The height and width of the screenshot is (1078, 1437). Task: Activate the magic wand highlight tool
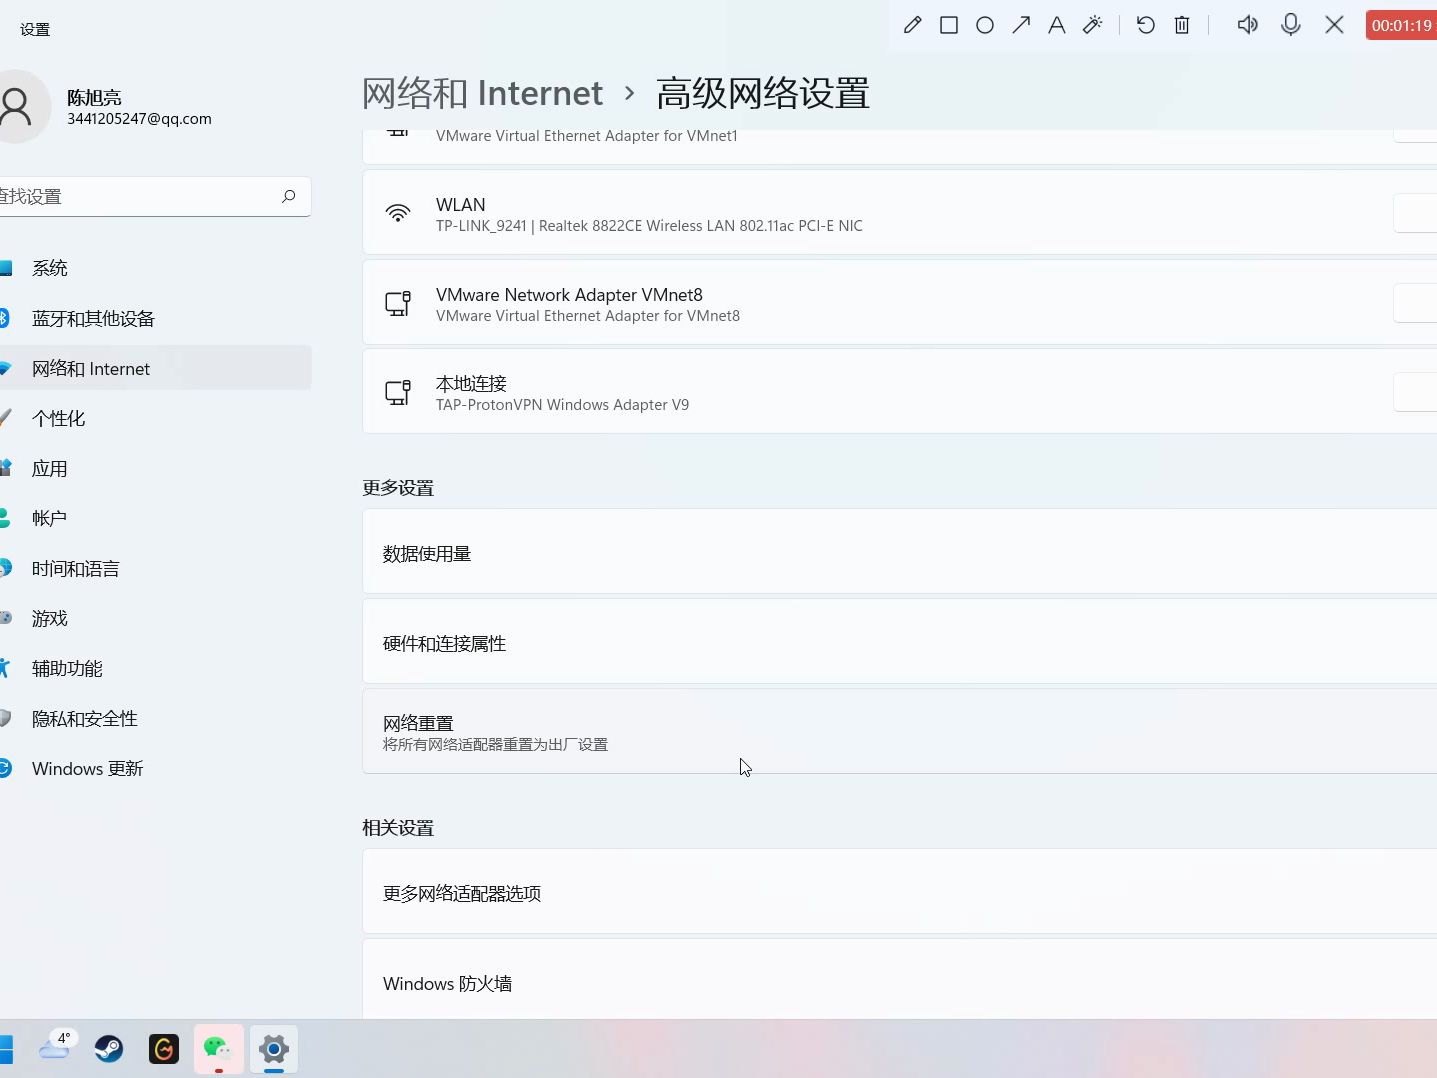pyautogui.click(x=1093, y=25)
